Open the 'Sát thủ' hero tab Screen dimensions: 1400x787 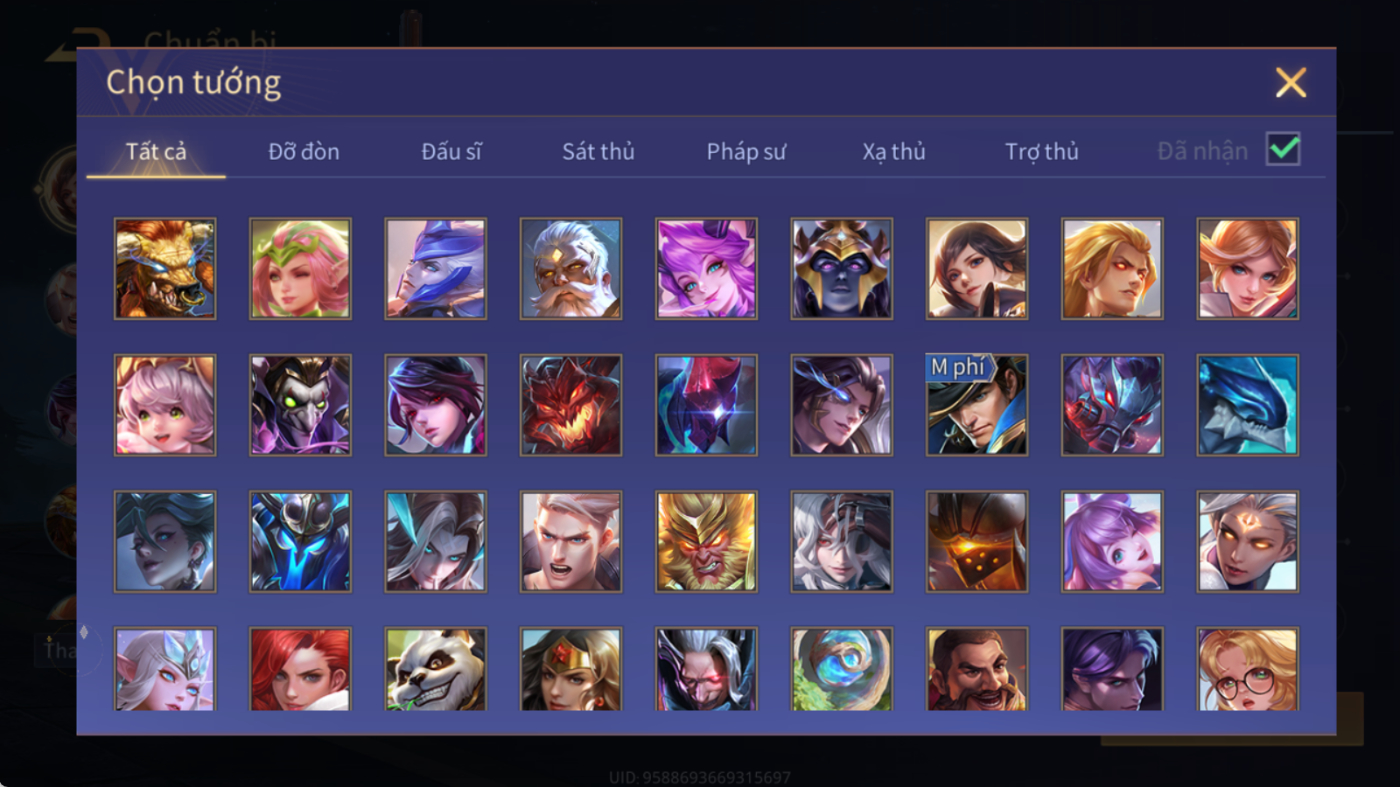pos(598,151)
